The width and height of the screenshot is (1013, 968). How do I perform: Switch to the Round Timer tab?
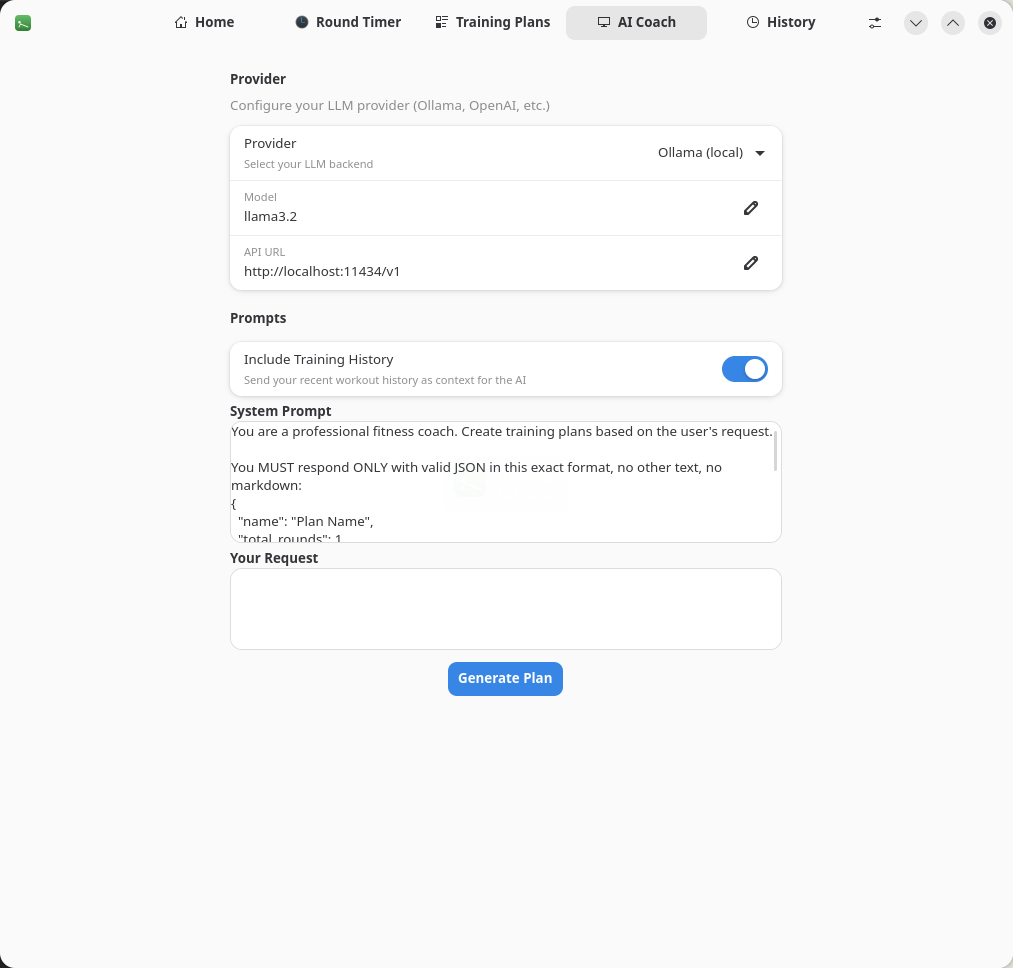348,23
